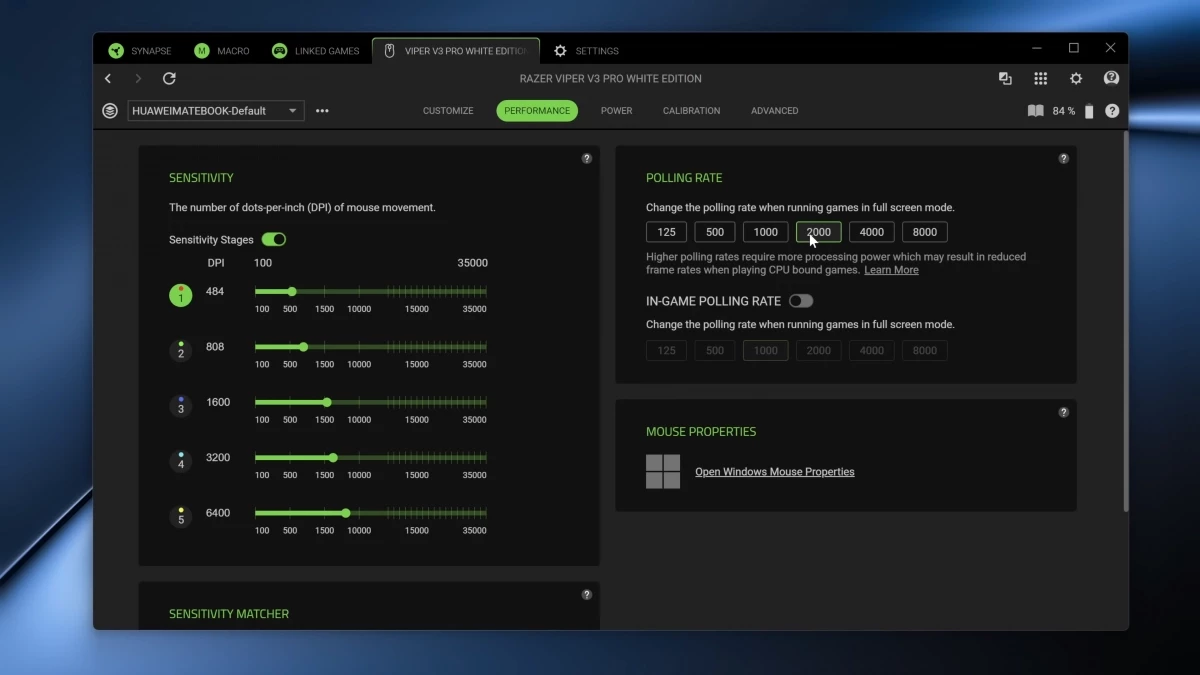The height and width of the screenshot is (675, 1200).
Task: Select sensitivity stage 4 icon
Action: click(181, 460)
